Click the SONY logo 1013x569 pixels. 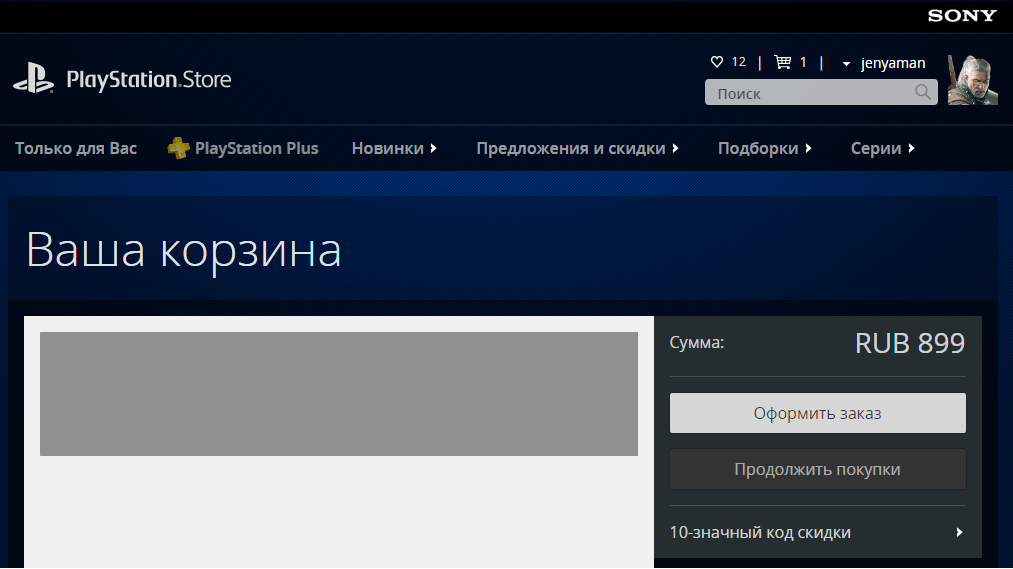(x=962, y=16)
